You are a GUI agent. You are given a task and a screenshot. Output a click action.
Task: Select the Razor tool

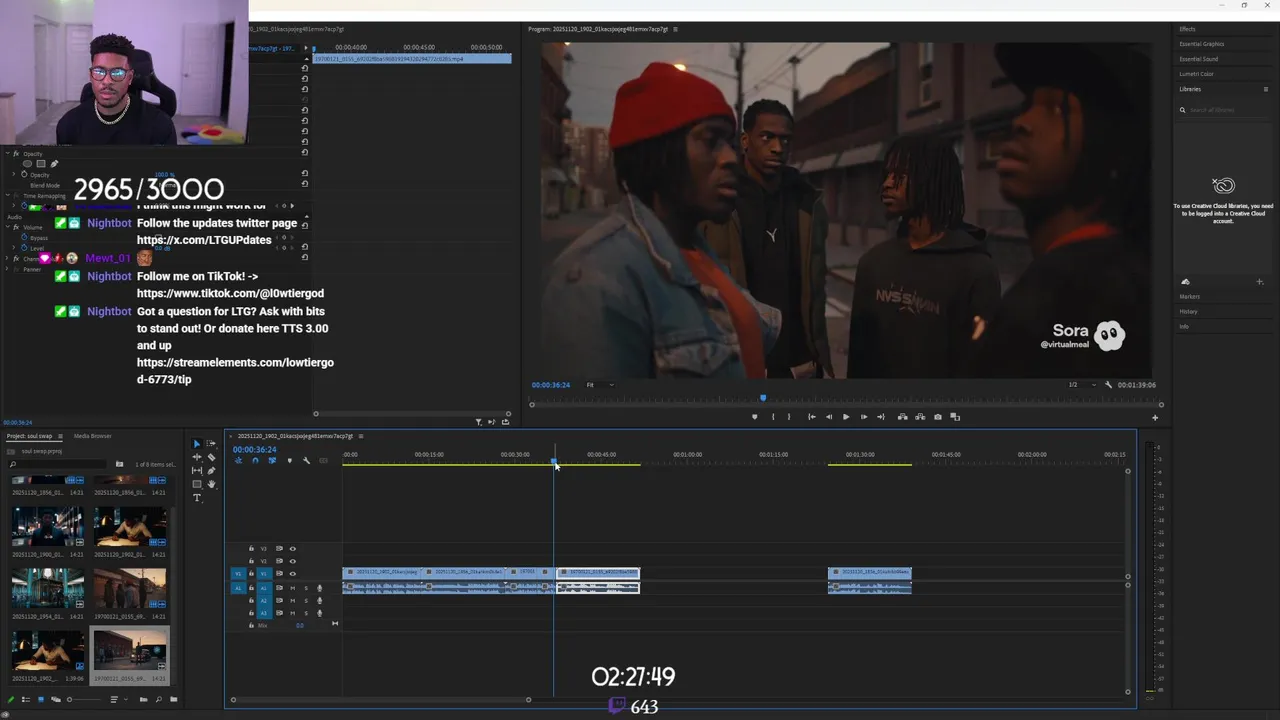[x=211, y=457]
